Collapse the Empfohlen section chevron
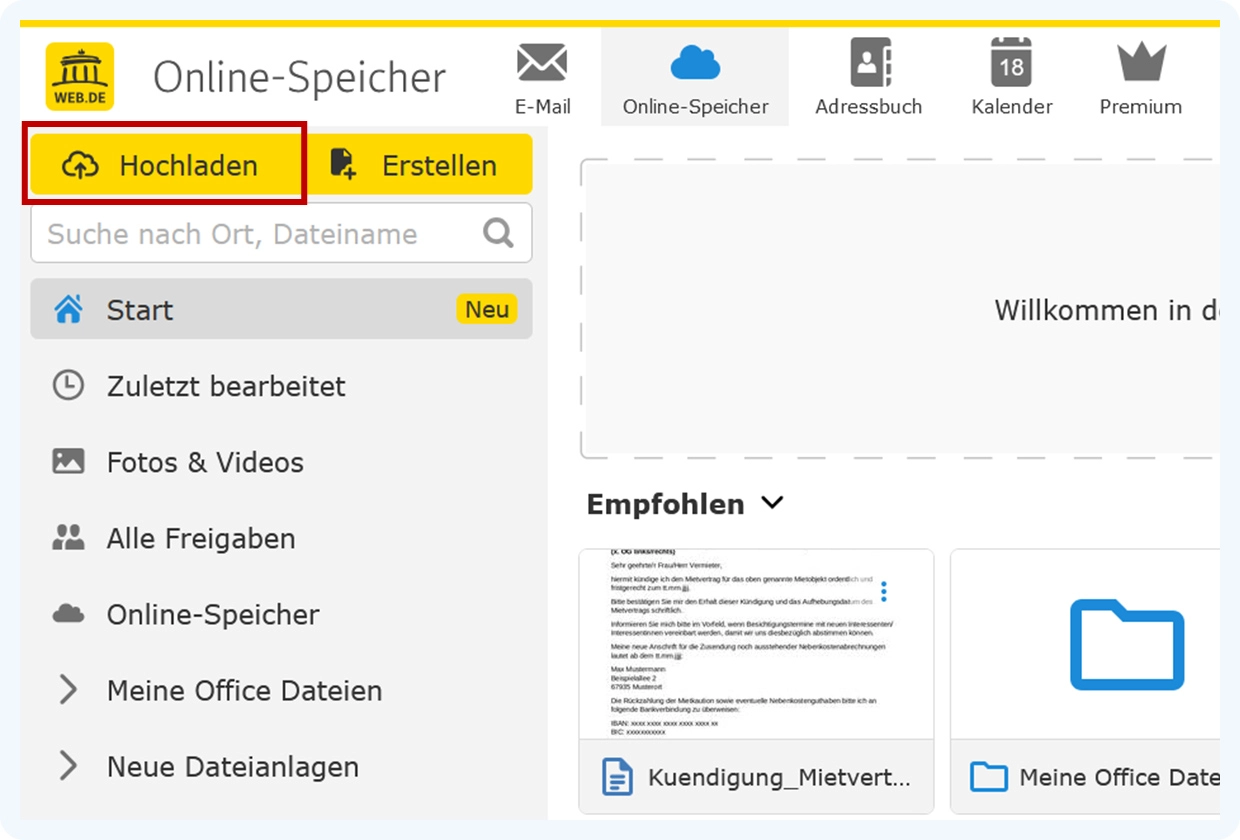1240x840 pixels. (772, 503)
